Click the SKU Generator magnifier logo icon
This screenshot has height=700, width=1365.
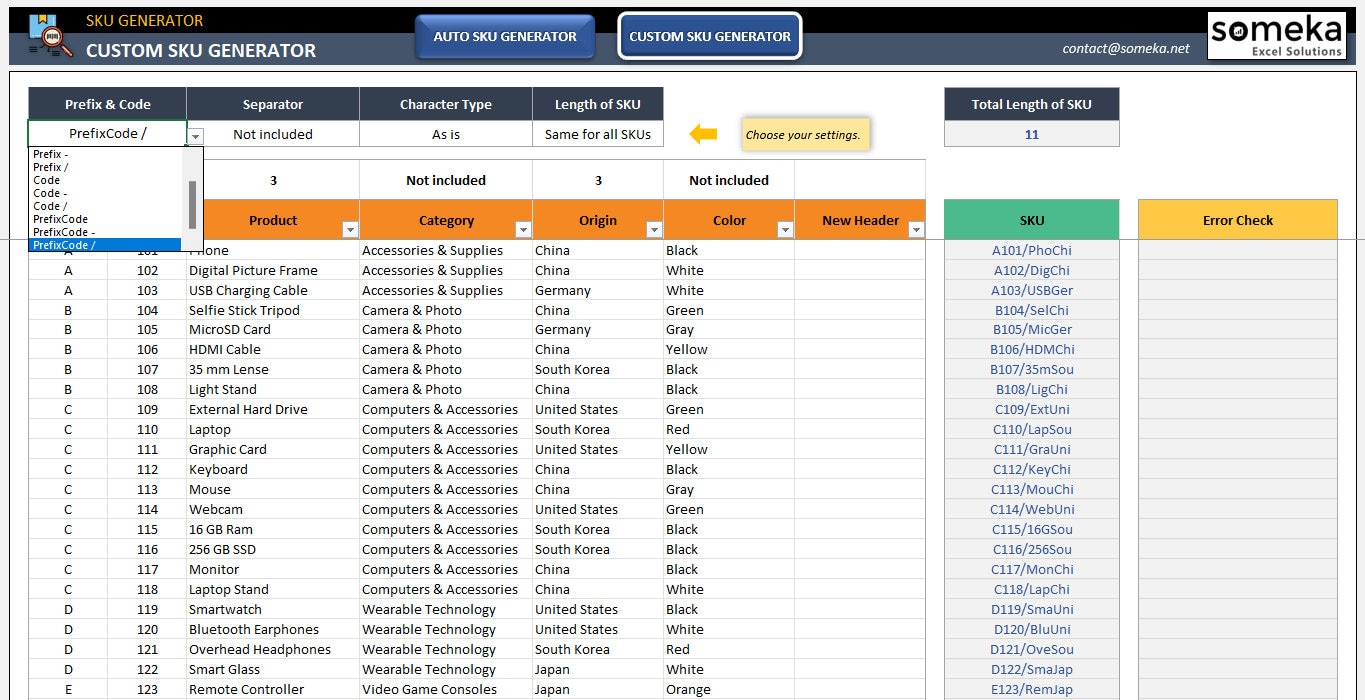pos(48,35)
